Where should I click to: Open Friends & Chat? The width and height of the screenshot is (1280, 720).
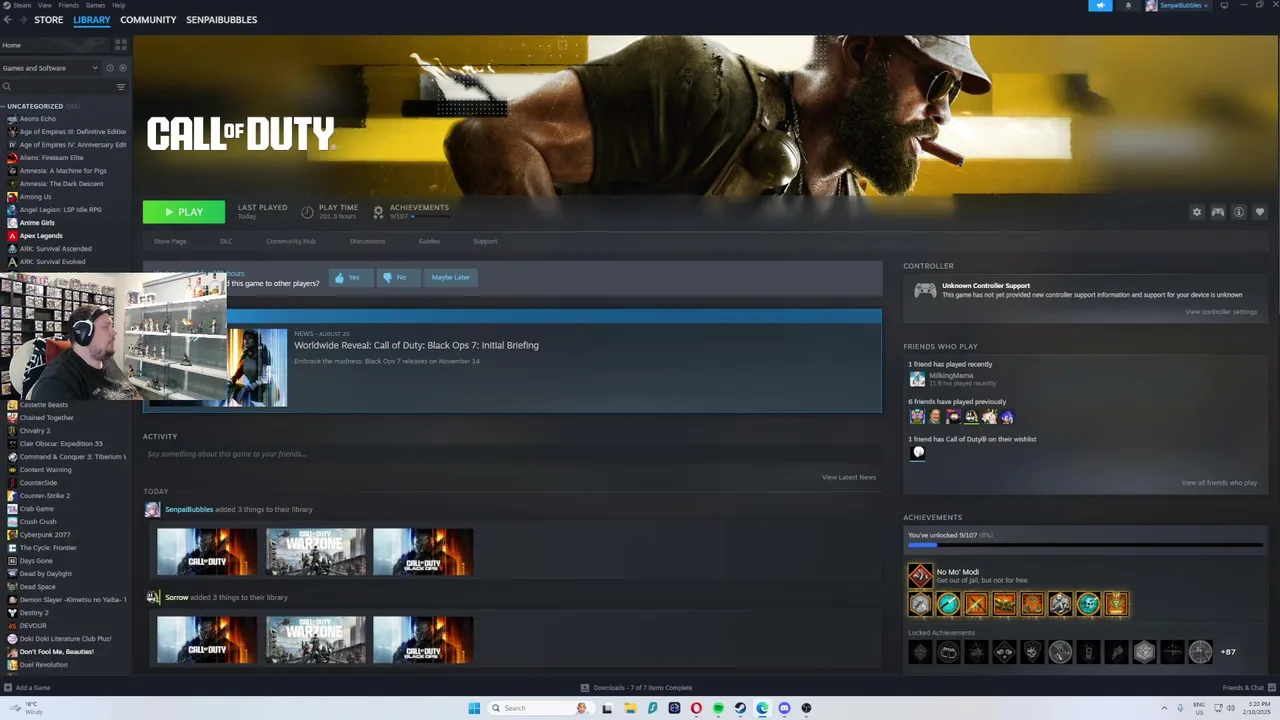tap(1249, 688)
